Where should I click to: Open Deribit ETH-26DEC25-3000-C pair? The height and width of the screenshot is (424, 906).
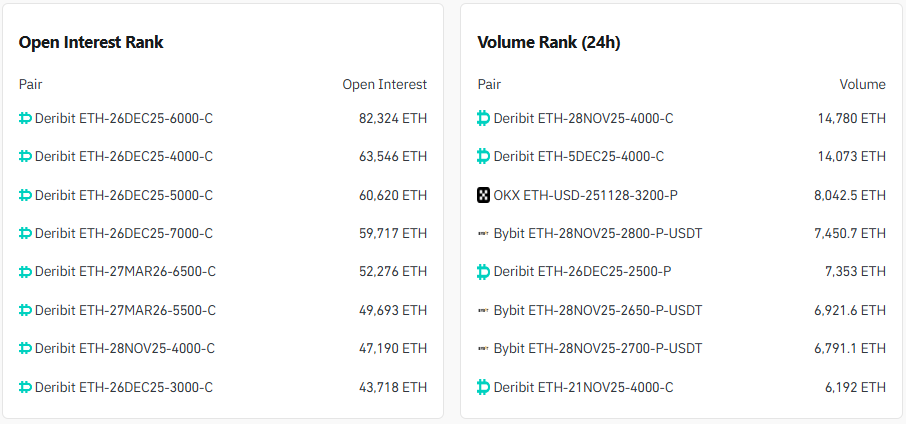pyautogui.click(x=124, y=387)
